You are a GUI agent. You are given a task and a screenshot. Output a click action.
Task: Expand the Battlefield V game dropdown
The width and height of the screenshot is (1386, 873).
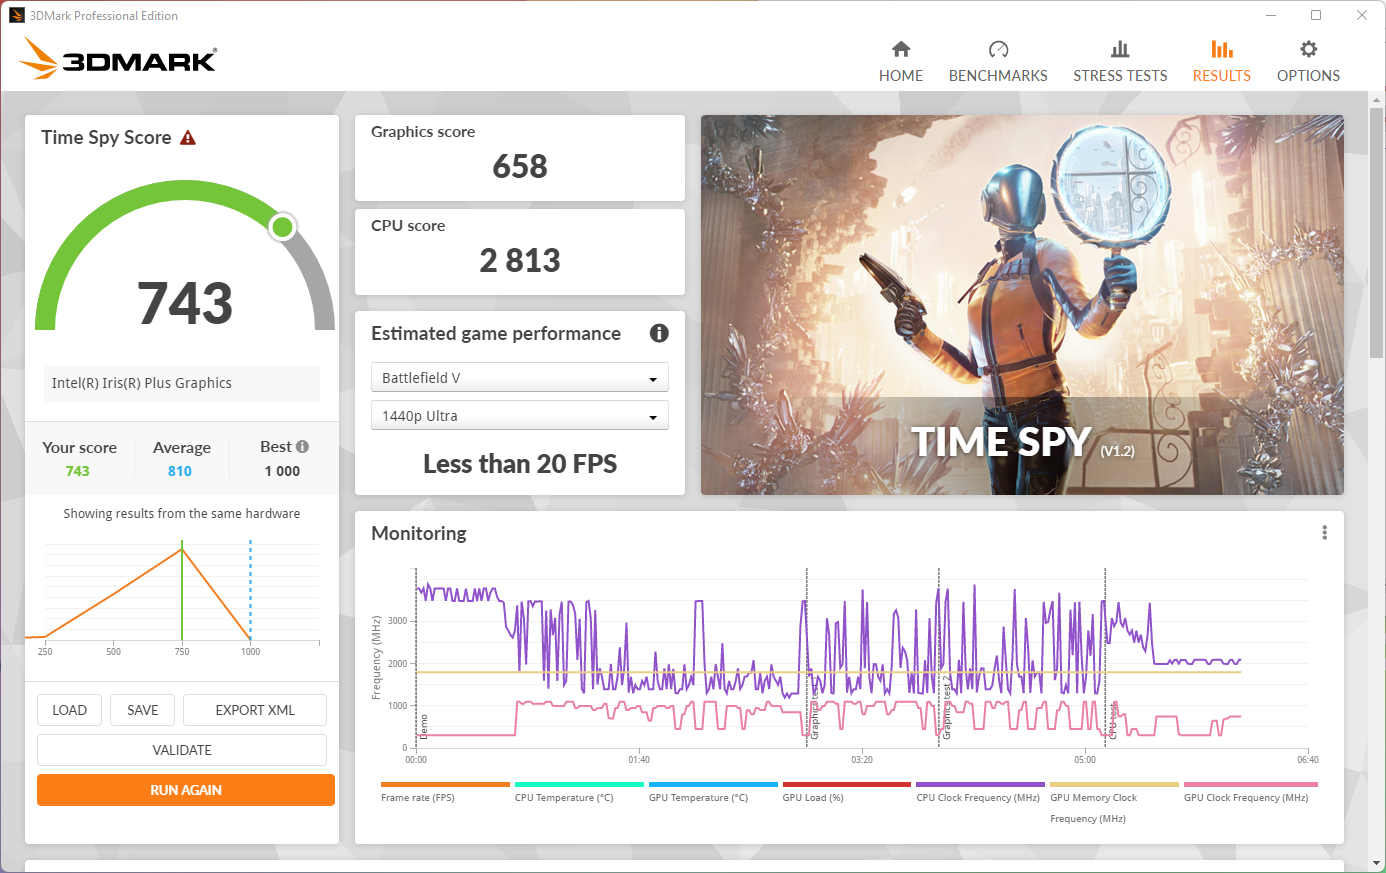coord(519,378)
